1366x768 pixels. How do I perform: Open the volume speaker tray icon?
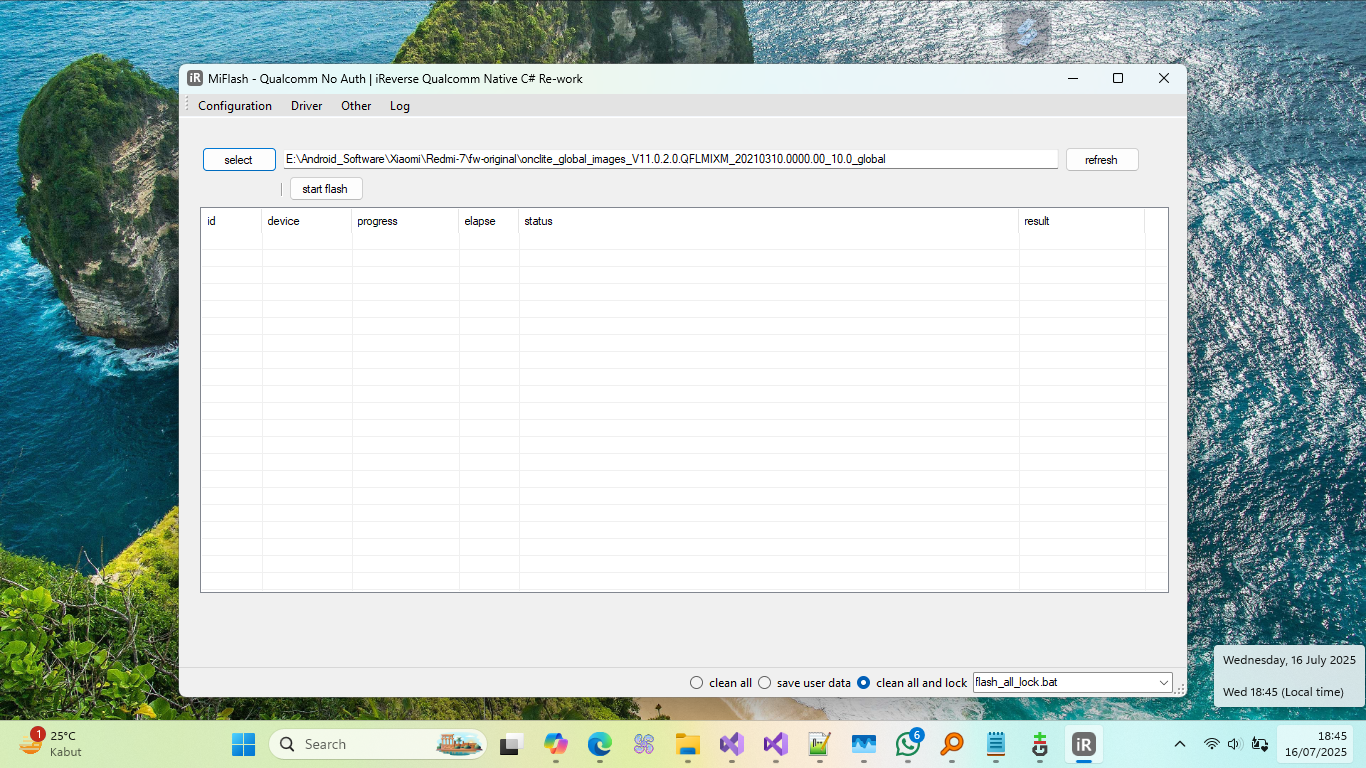click(1234, 744)
